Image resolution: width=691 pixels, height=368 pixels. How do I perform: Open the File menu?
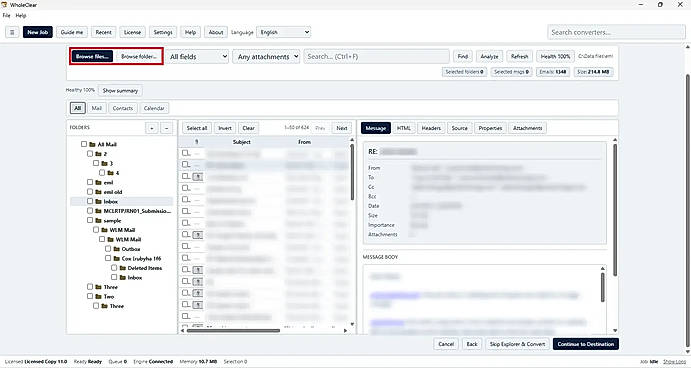pyautogui.click(x=7, y=15)
